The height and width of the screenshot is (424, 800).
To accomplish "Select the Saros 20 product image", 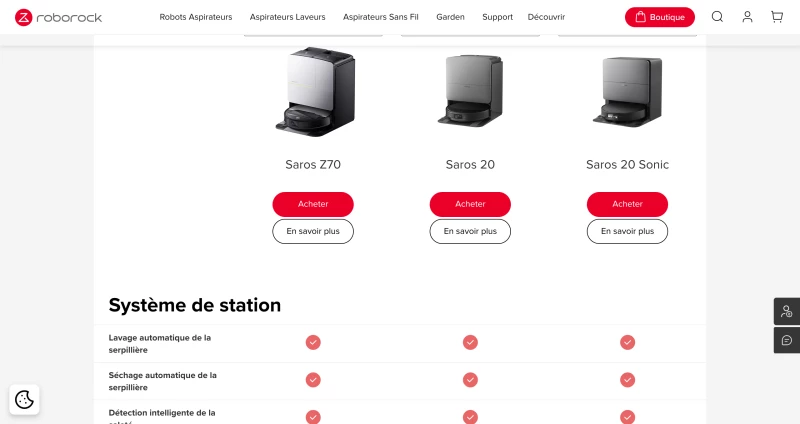I will click(470, 91).
